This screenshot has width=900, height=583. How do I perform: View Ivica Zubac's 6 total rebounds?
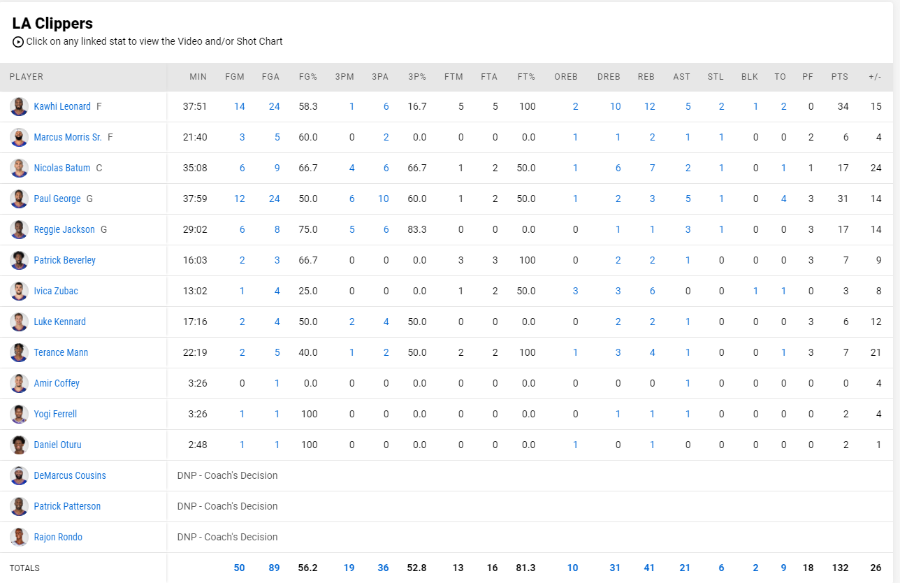coord(653,291)
